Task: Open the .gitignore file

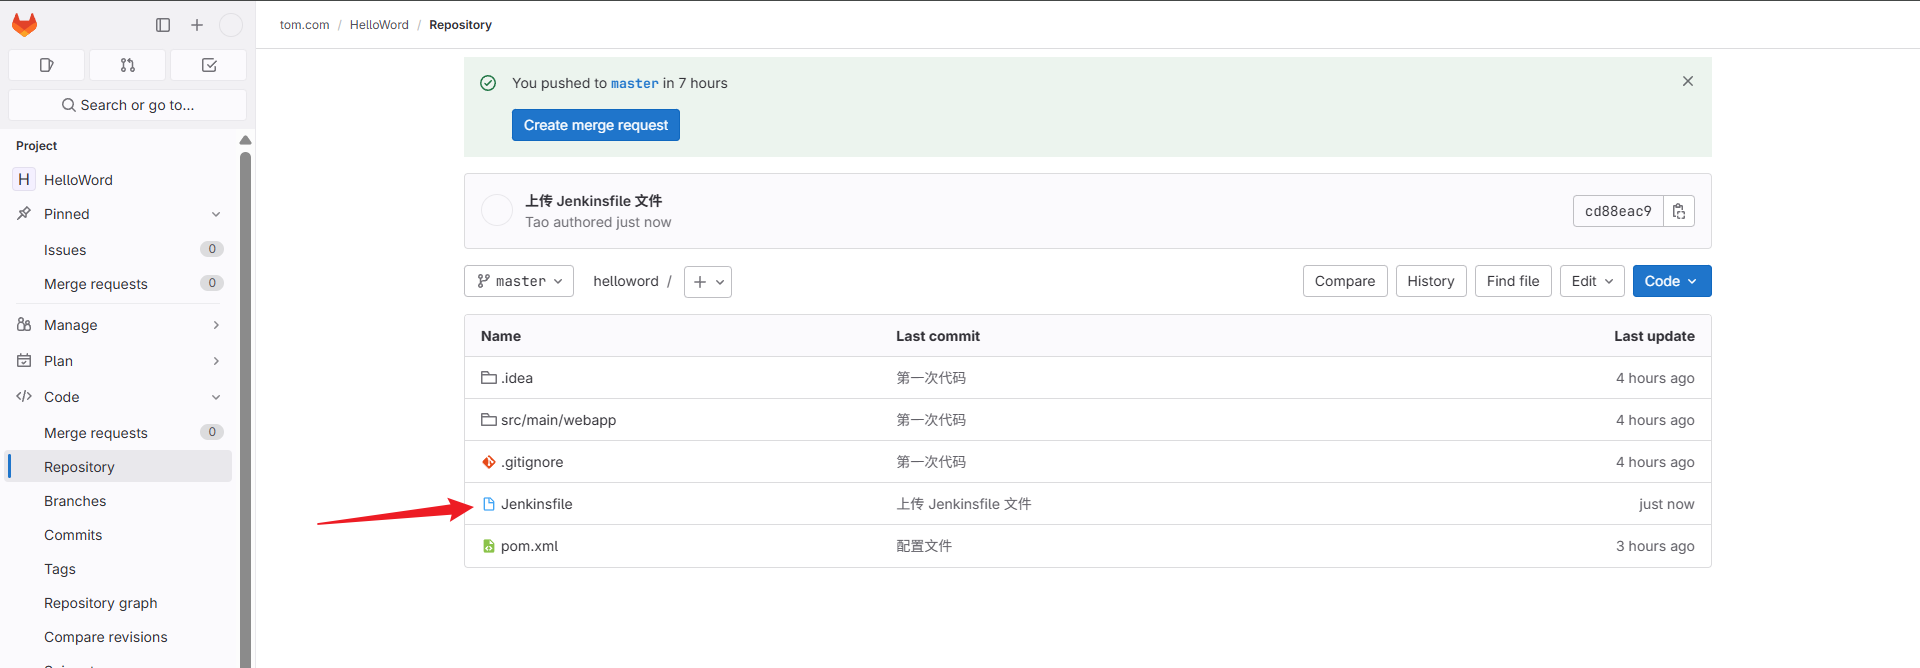Action: (532, 462)
